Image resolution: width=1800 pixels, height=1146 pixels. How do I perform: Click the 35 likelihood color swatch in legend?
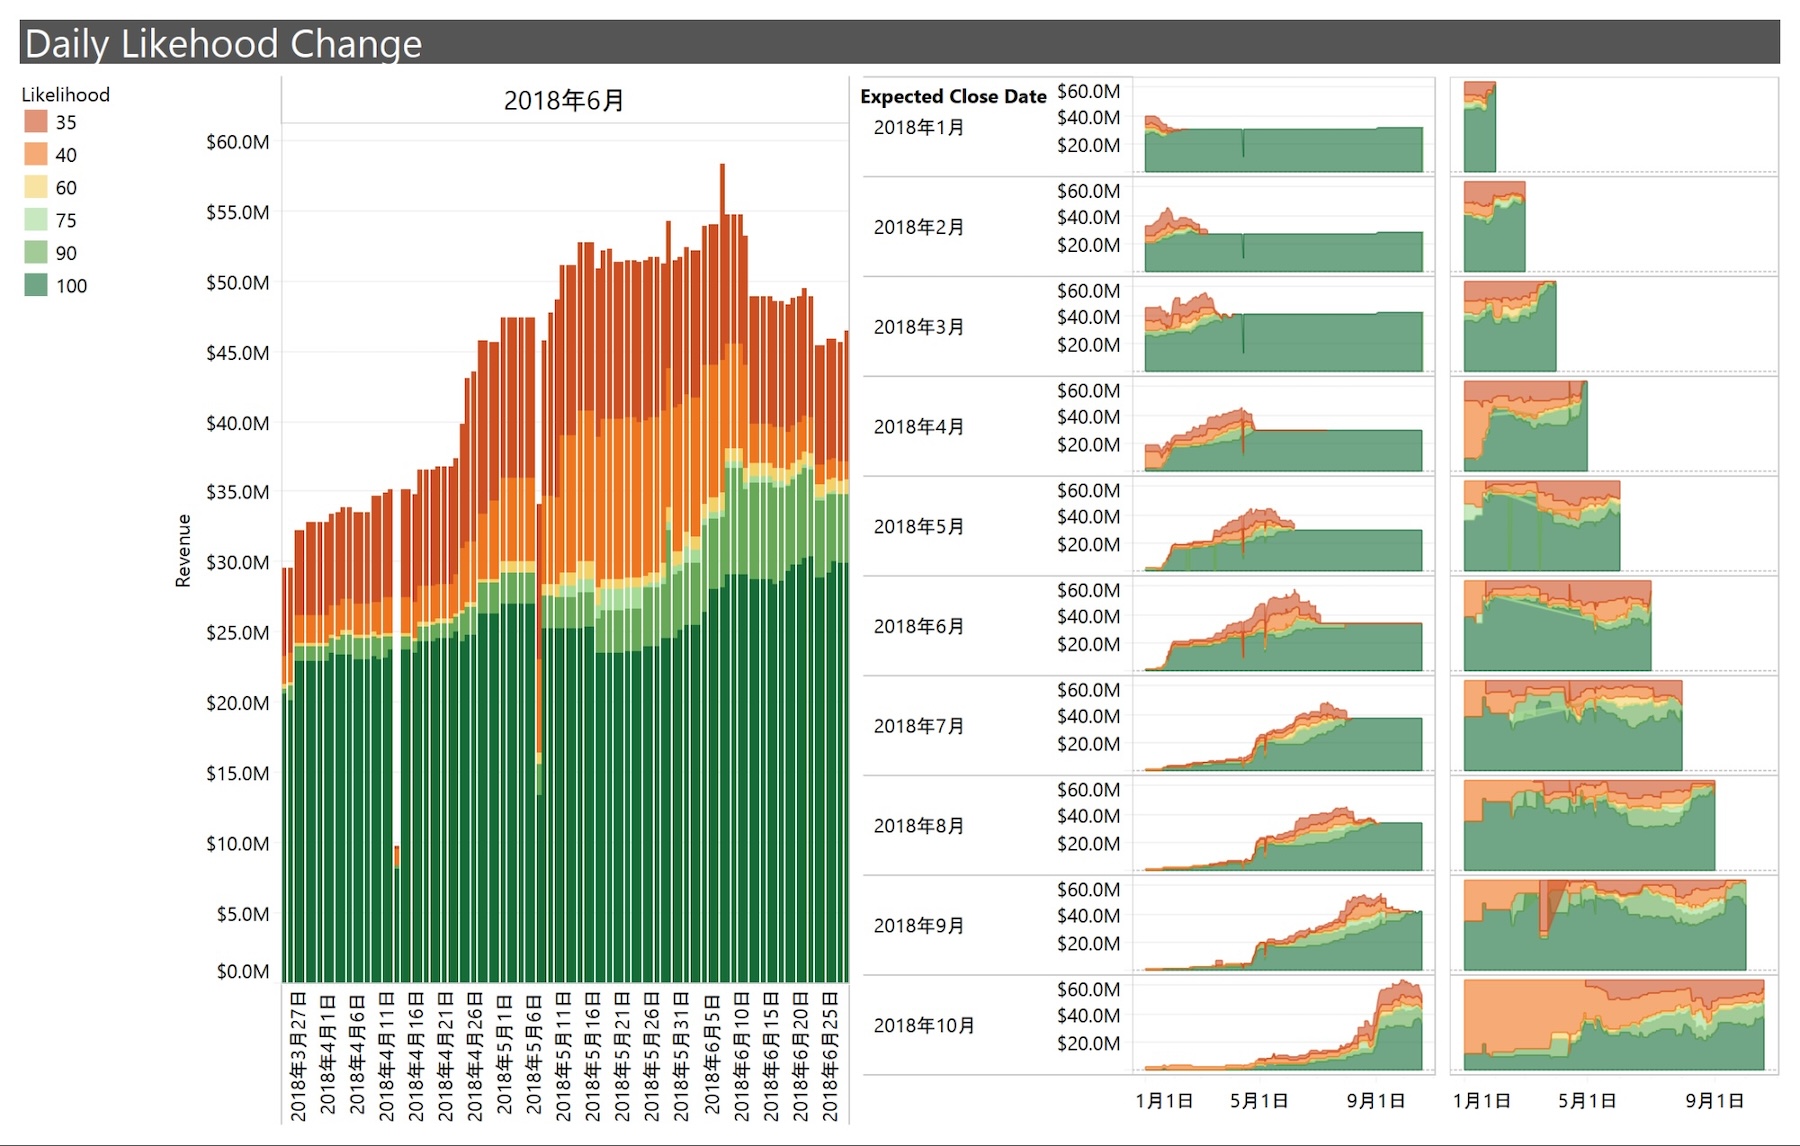[x=36, y=122]
